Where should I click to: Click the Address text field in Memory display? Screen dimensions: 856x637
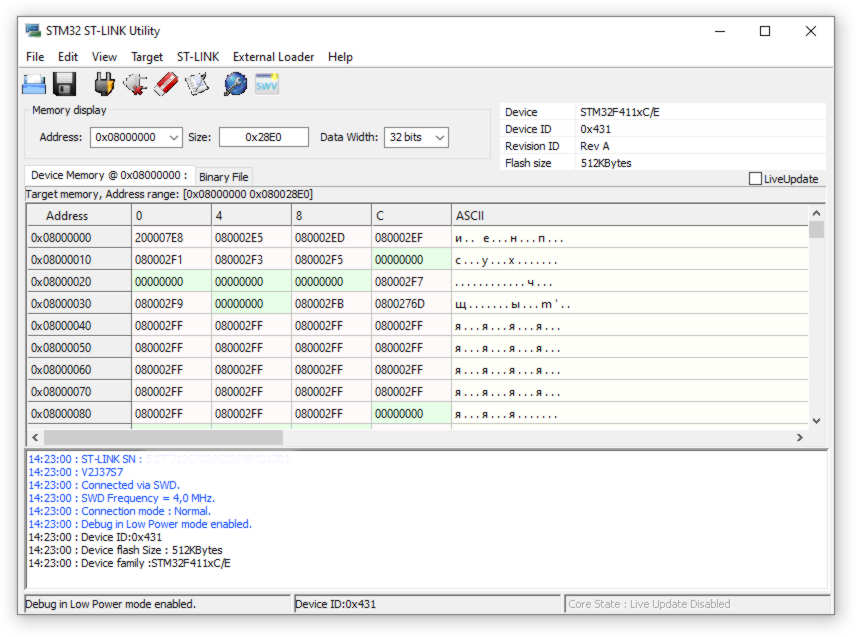pyautogui.click(x=129, y=138)
